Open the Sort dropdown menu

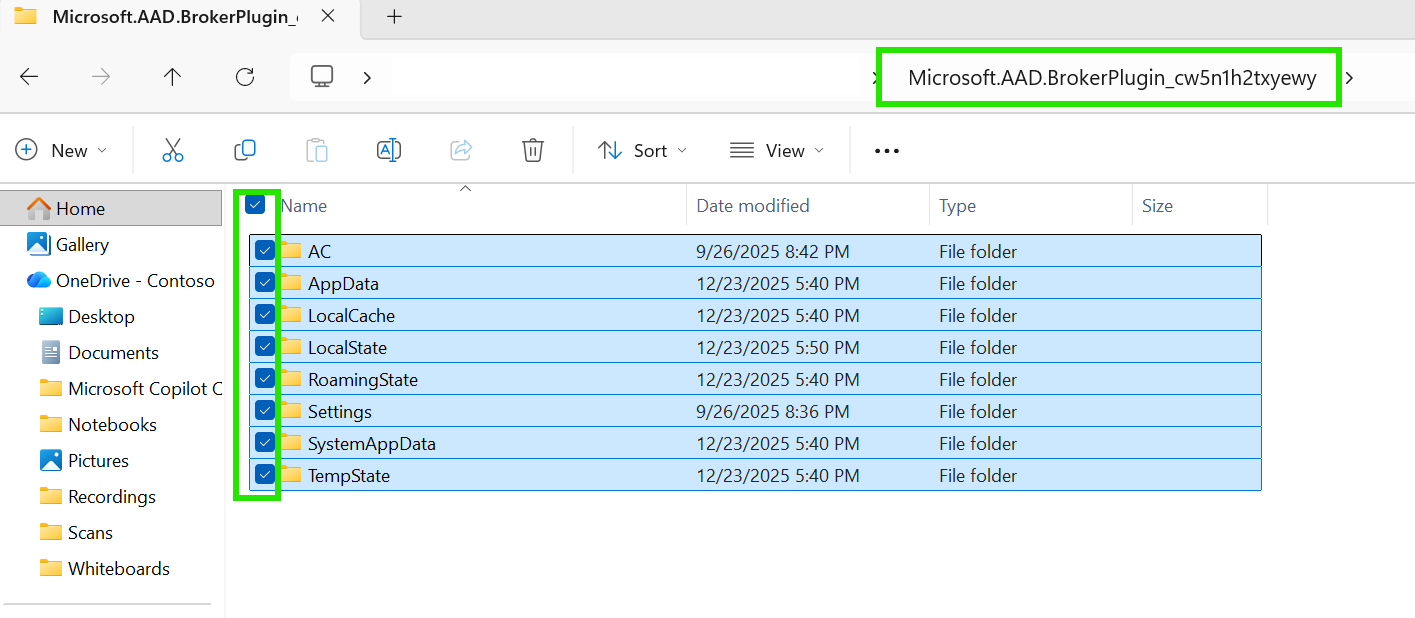[x=642, y=151]
